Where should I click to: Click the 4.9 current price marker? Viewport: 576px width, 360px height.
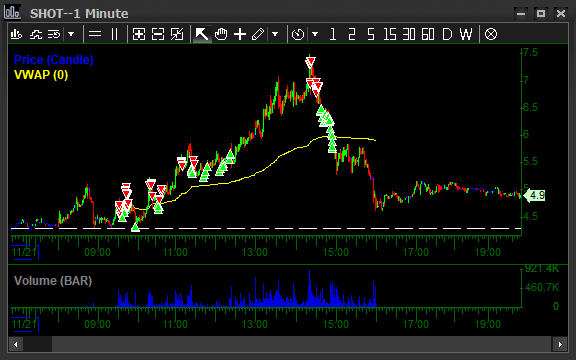(x=534, y=195)
